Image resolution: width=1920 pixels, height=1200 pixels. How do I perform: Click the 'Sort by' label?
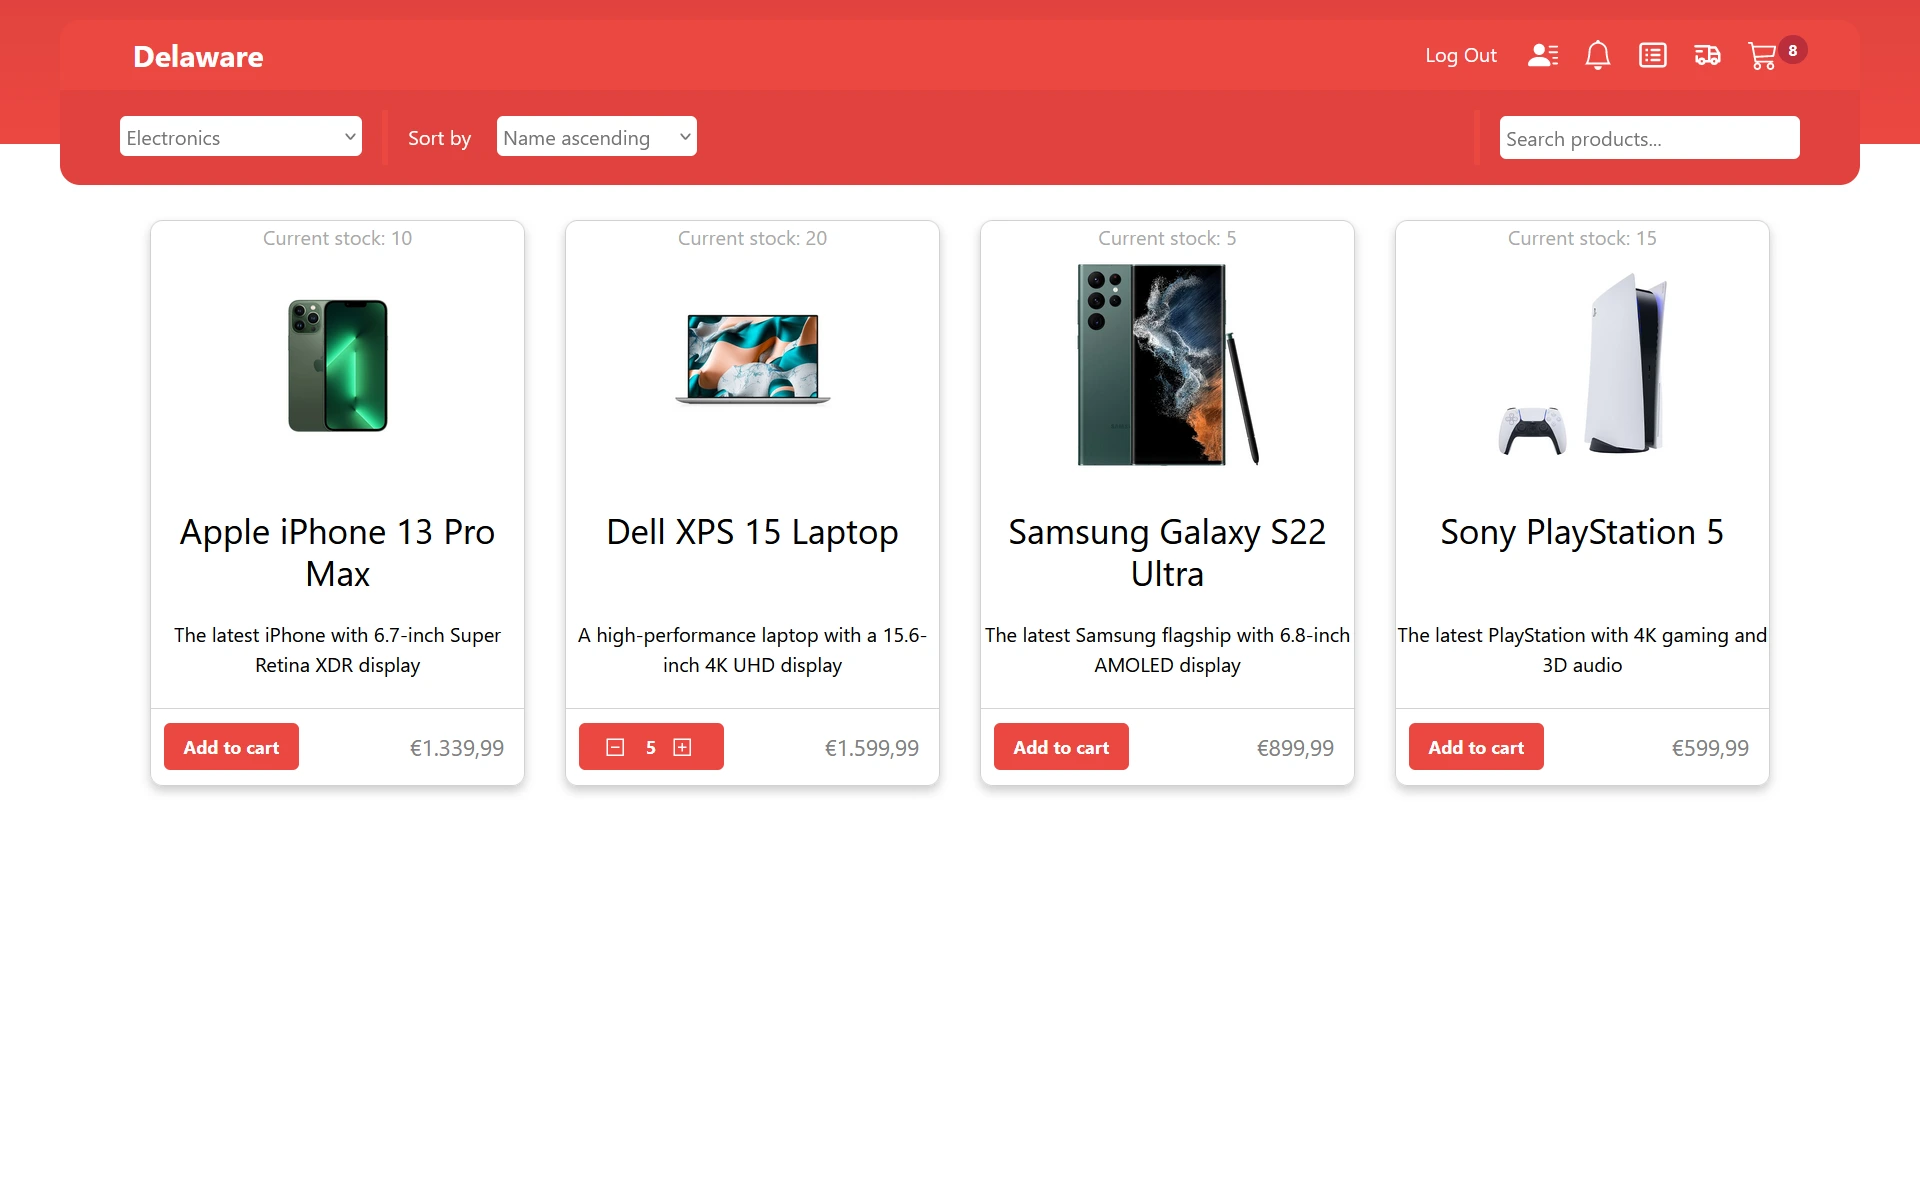(x=439, y=138)
